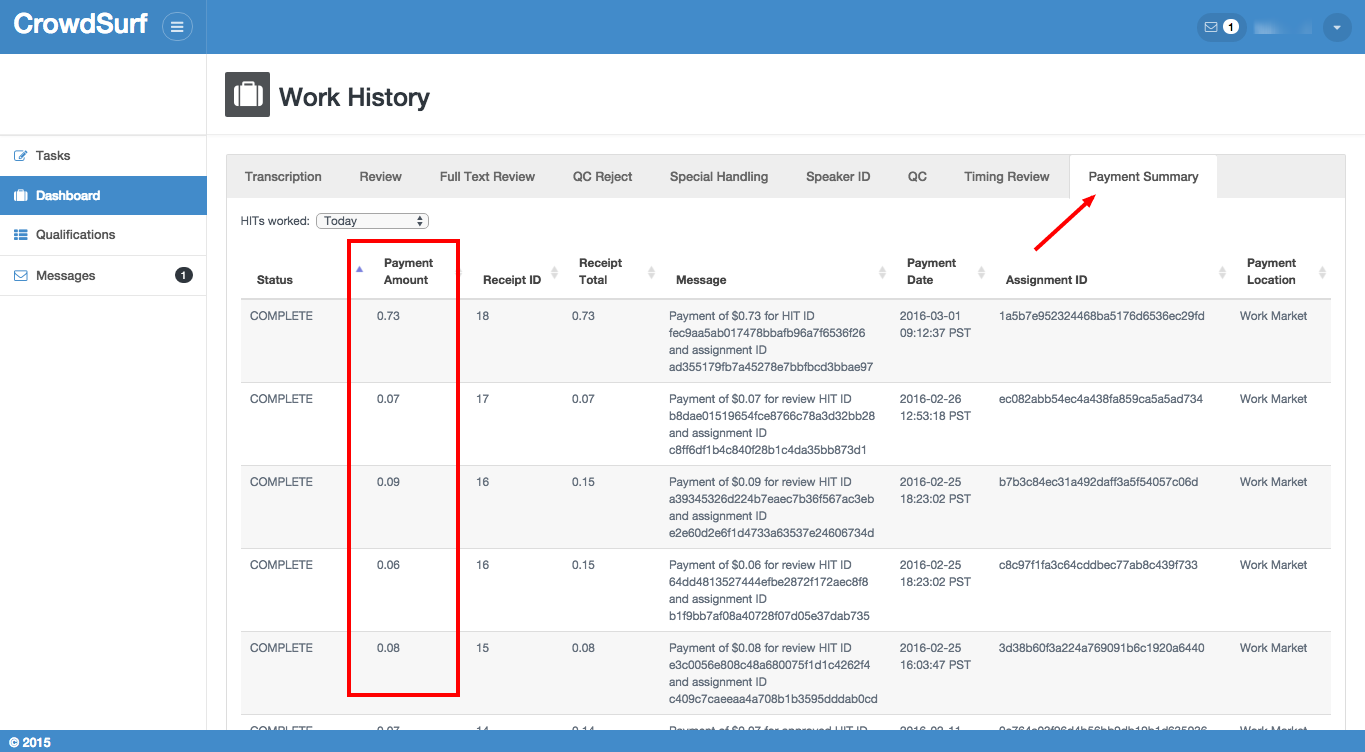Click receipt ID 17 cell
Image resolution: width=1365 pixels, height=752 pixels.
click(483, 399)
